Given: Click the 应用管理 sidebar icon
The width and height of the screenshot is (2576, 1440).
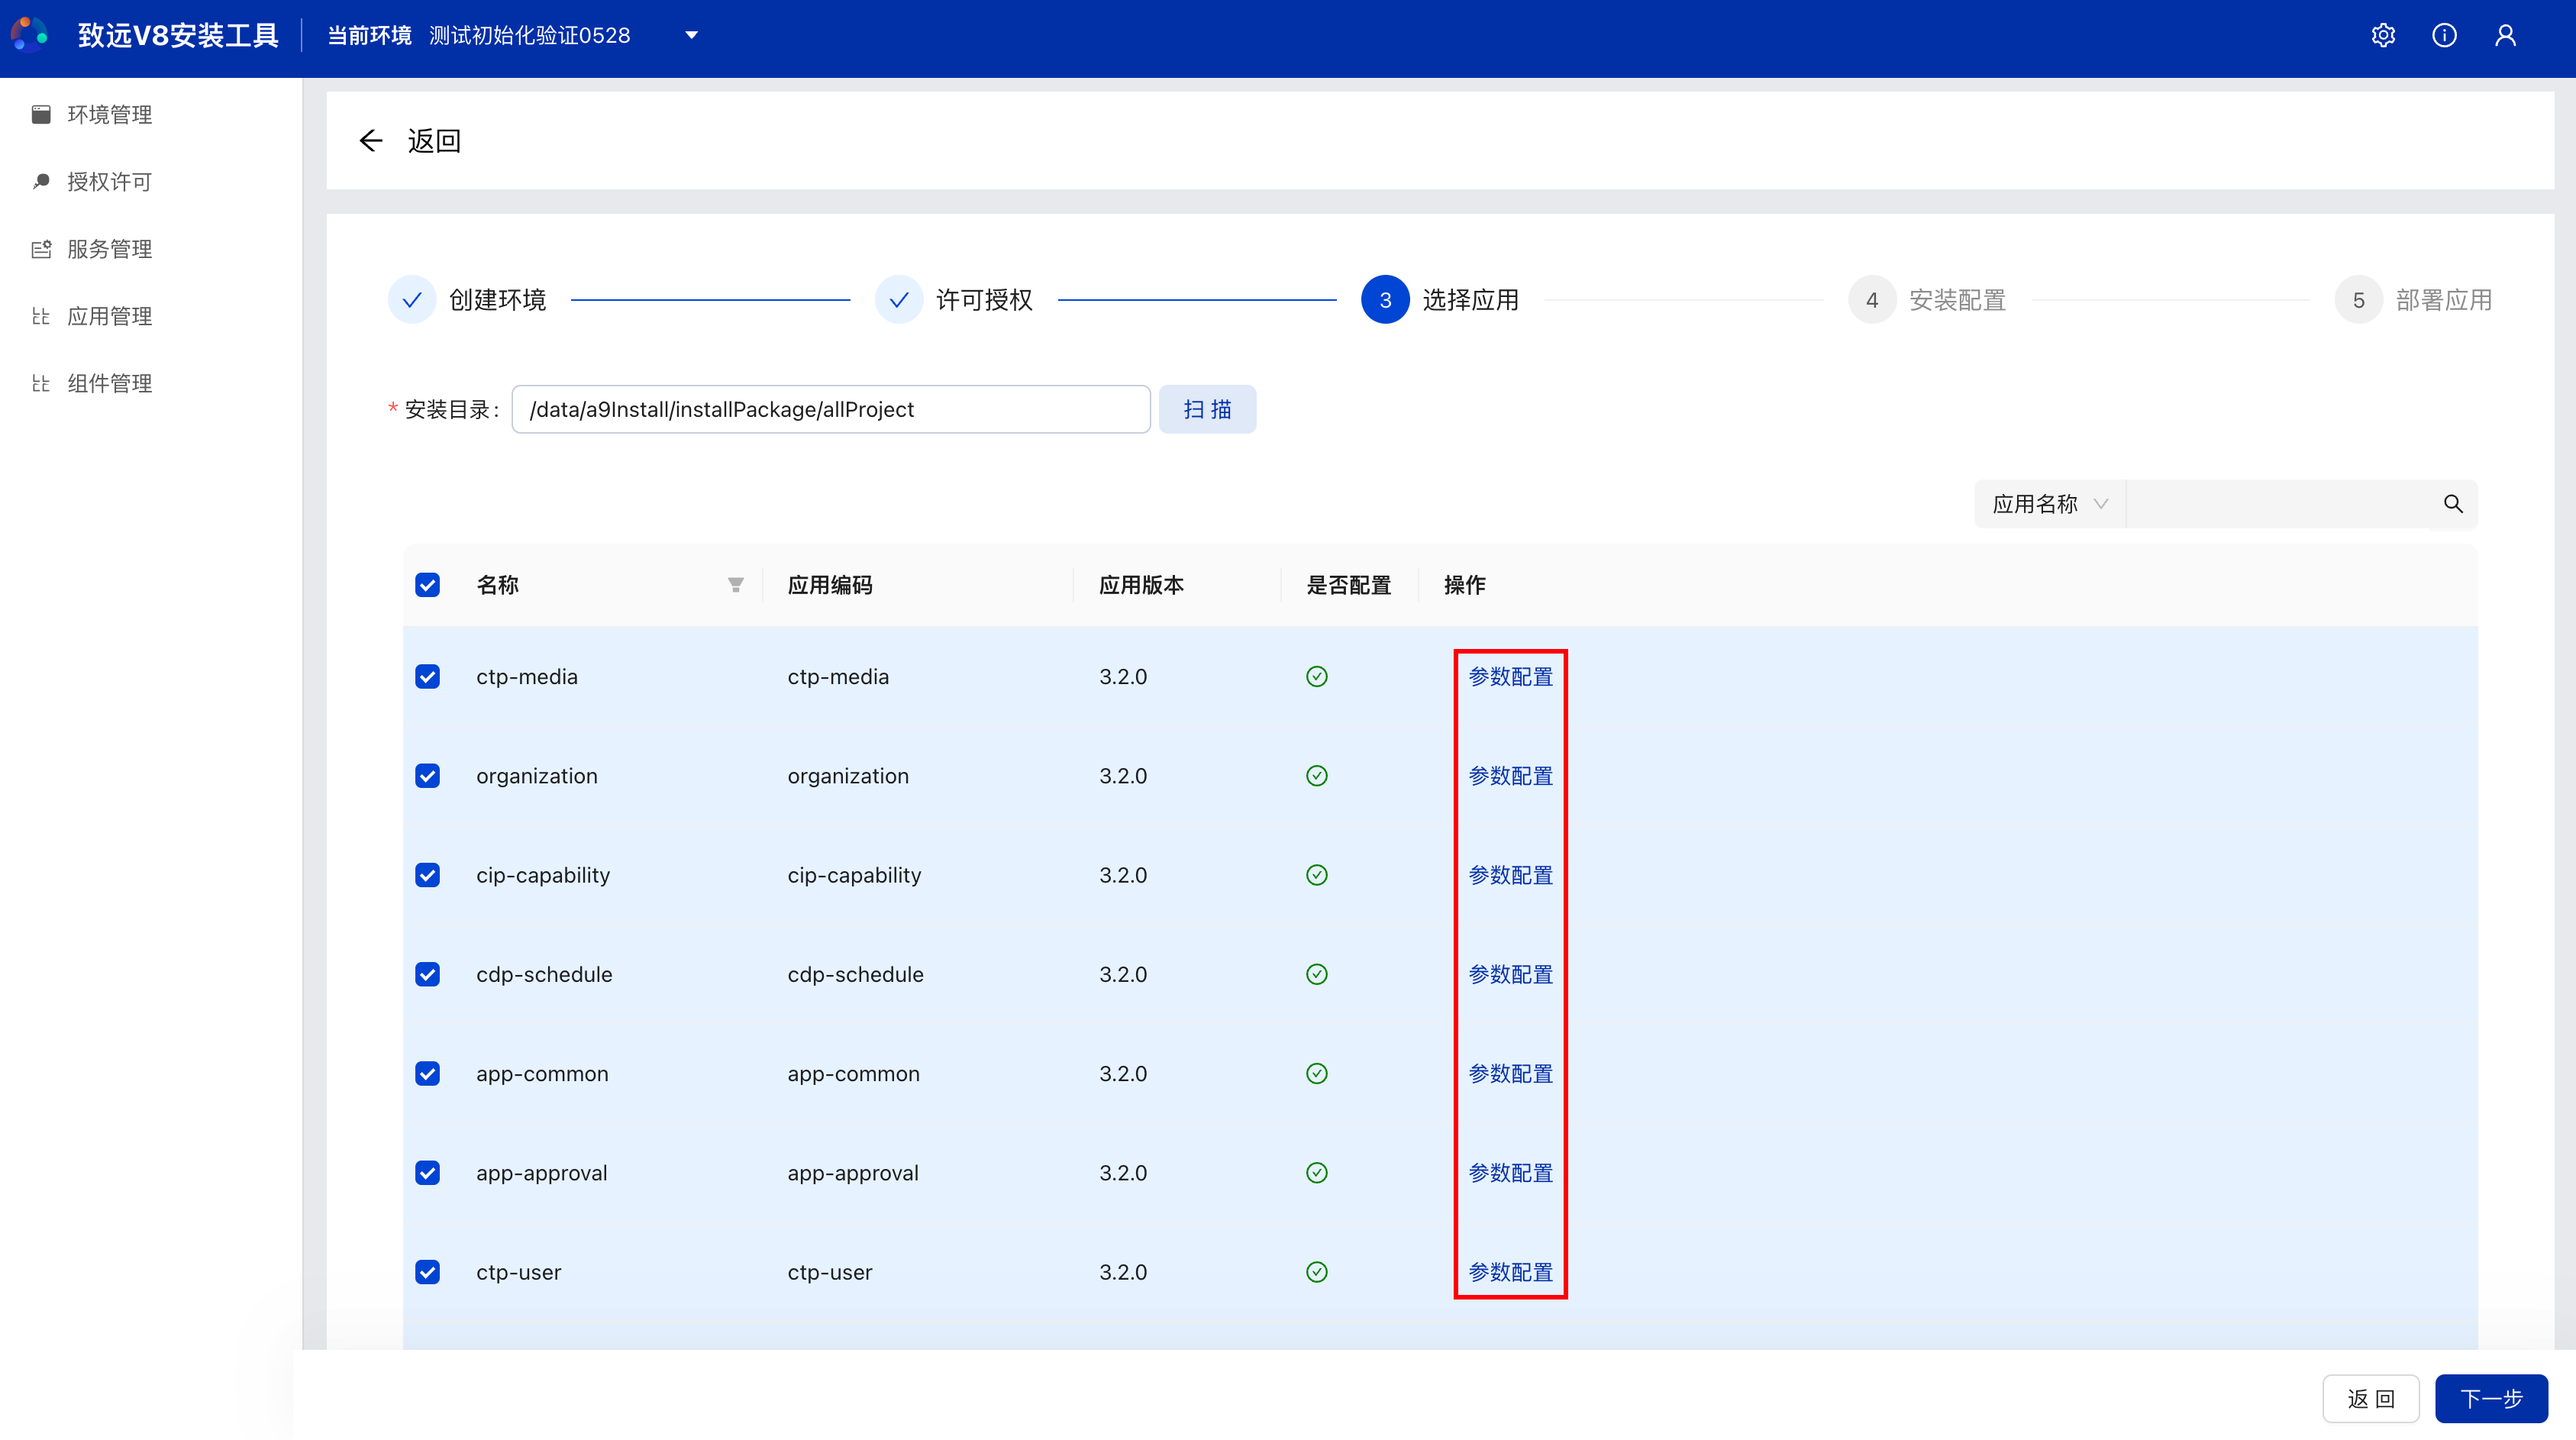Looking at the screenshot, I should pos(41,316).
